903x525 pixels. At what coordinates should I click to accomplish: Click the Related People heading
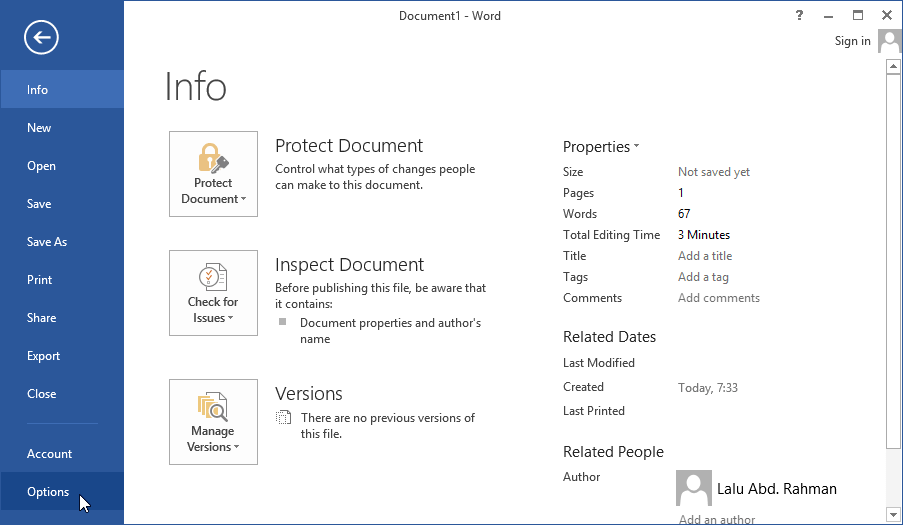613,452
